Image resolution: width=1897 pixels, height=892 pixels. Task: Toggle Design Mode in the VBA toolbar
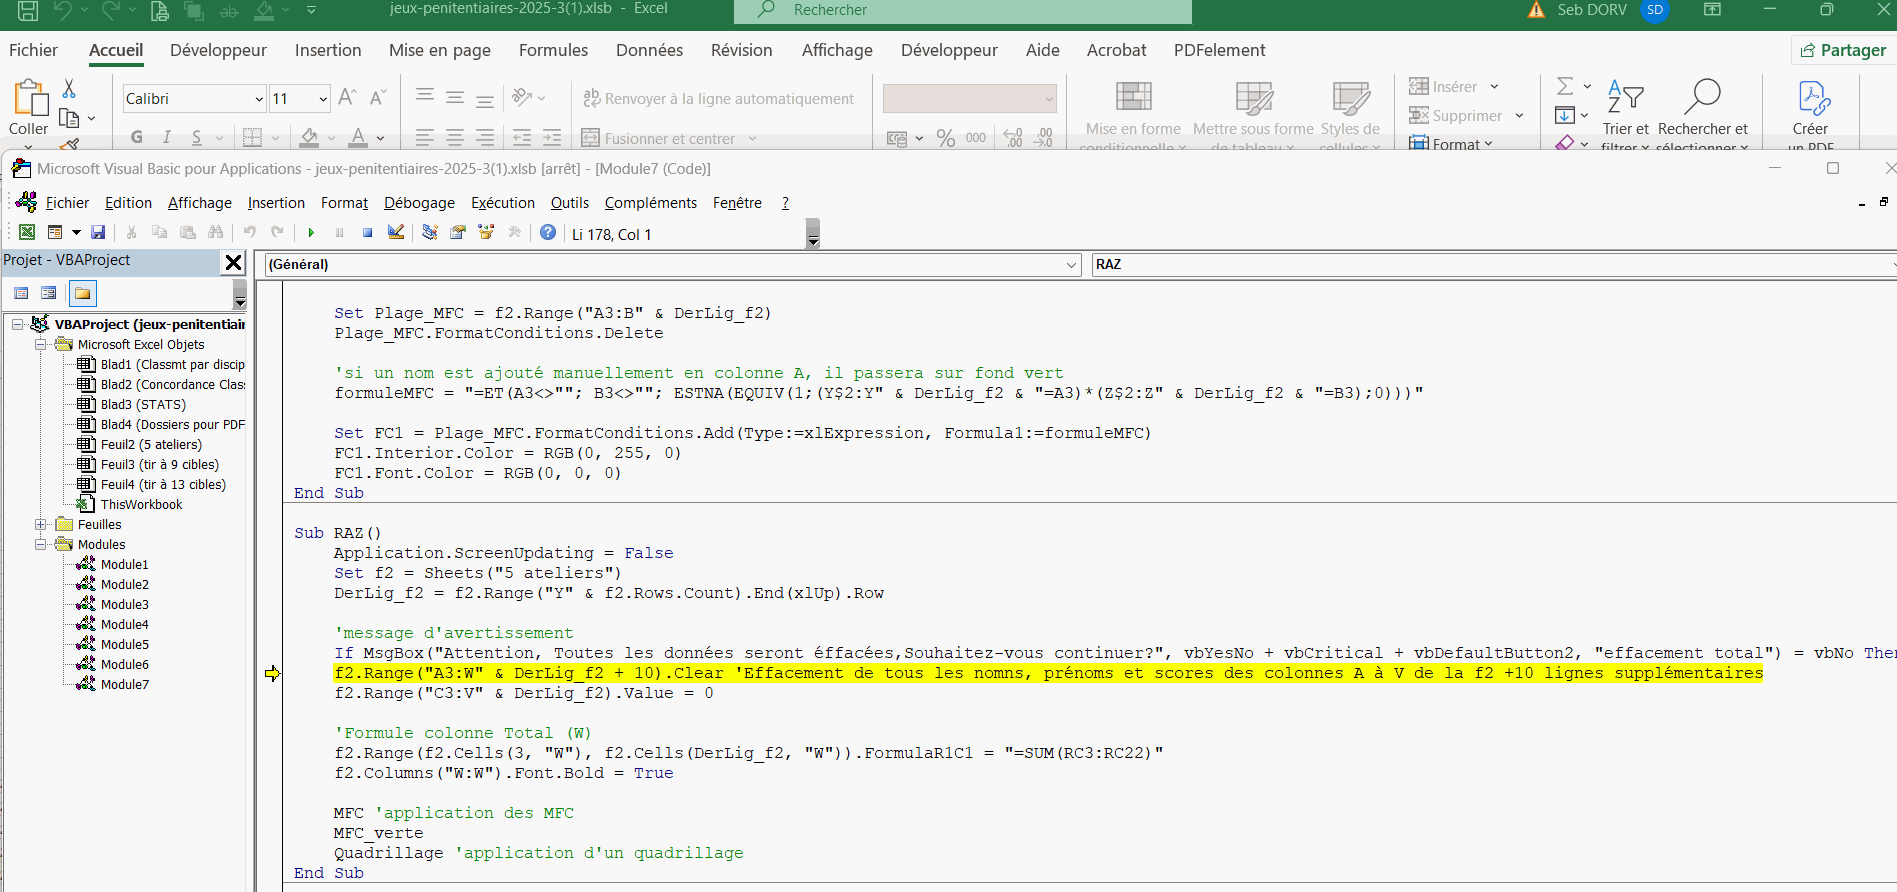point(396,233)
